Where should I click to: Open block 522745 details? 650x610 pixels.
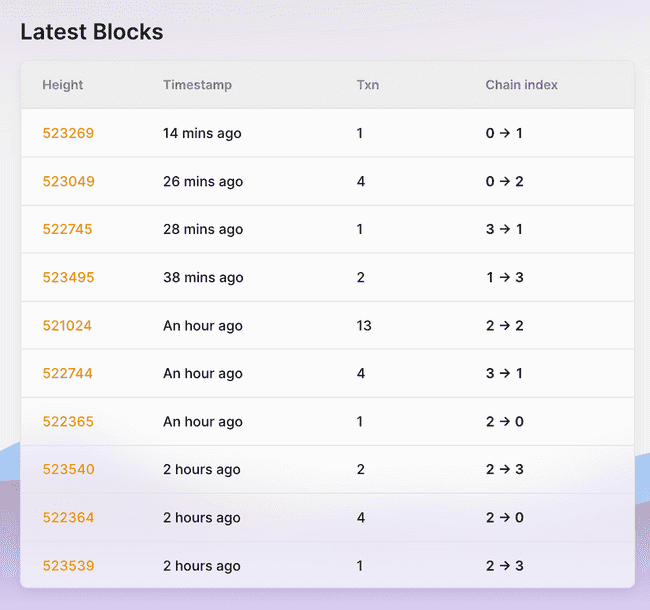pyautogui.click(x=67, y=229)
